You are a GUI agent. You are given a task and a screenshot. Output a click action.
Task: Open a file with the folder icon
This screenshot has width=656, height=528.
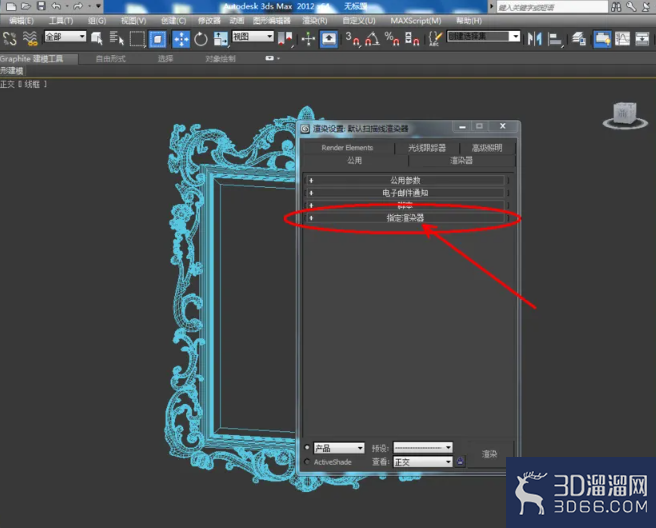[x=26, y=6]
